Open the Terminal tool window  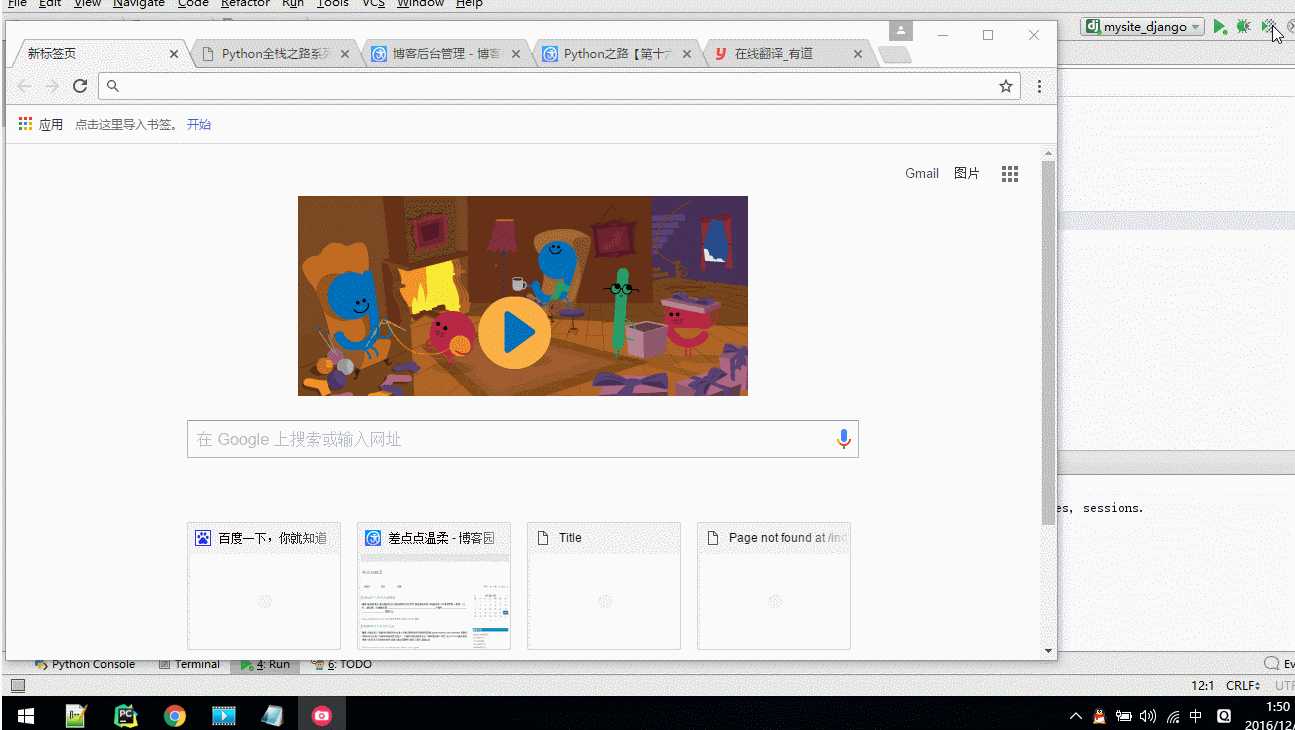point(190,664)
